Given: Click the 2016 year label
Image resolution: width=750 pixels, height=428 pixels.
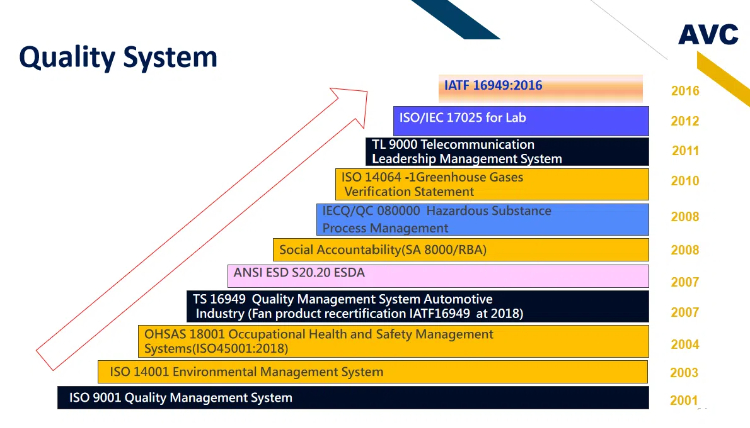Looking at the screenshot, I should coord(685,91).
